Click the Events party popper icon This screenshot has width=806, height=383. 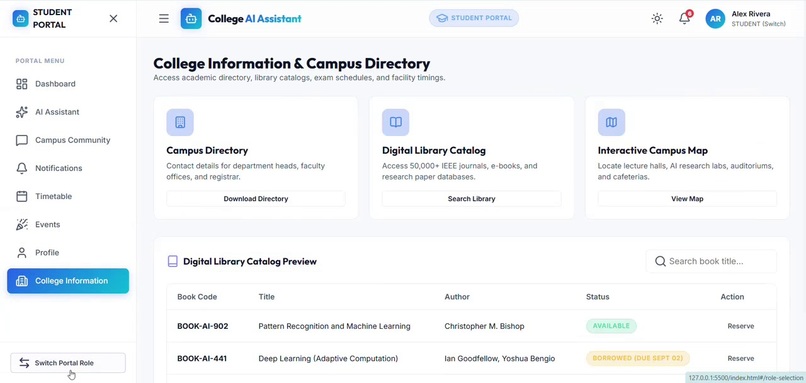coord(22,225)
